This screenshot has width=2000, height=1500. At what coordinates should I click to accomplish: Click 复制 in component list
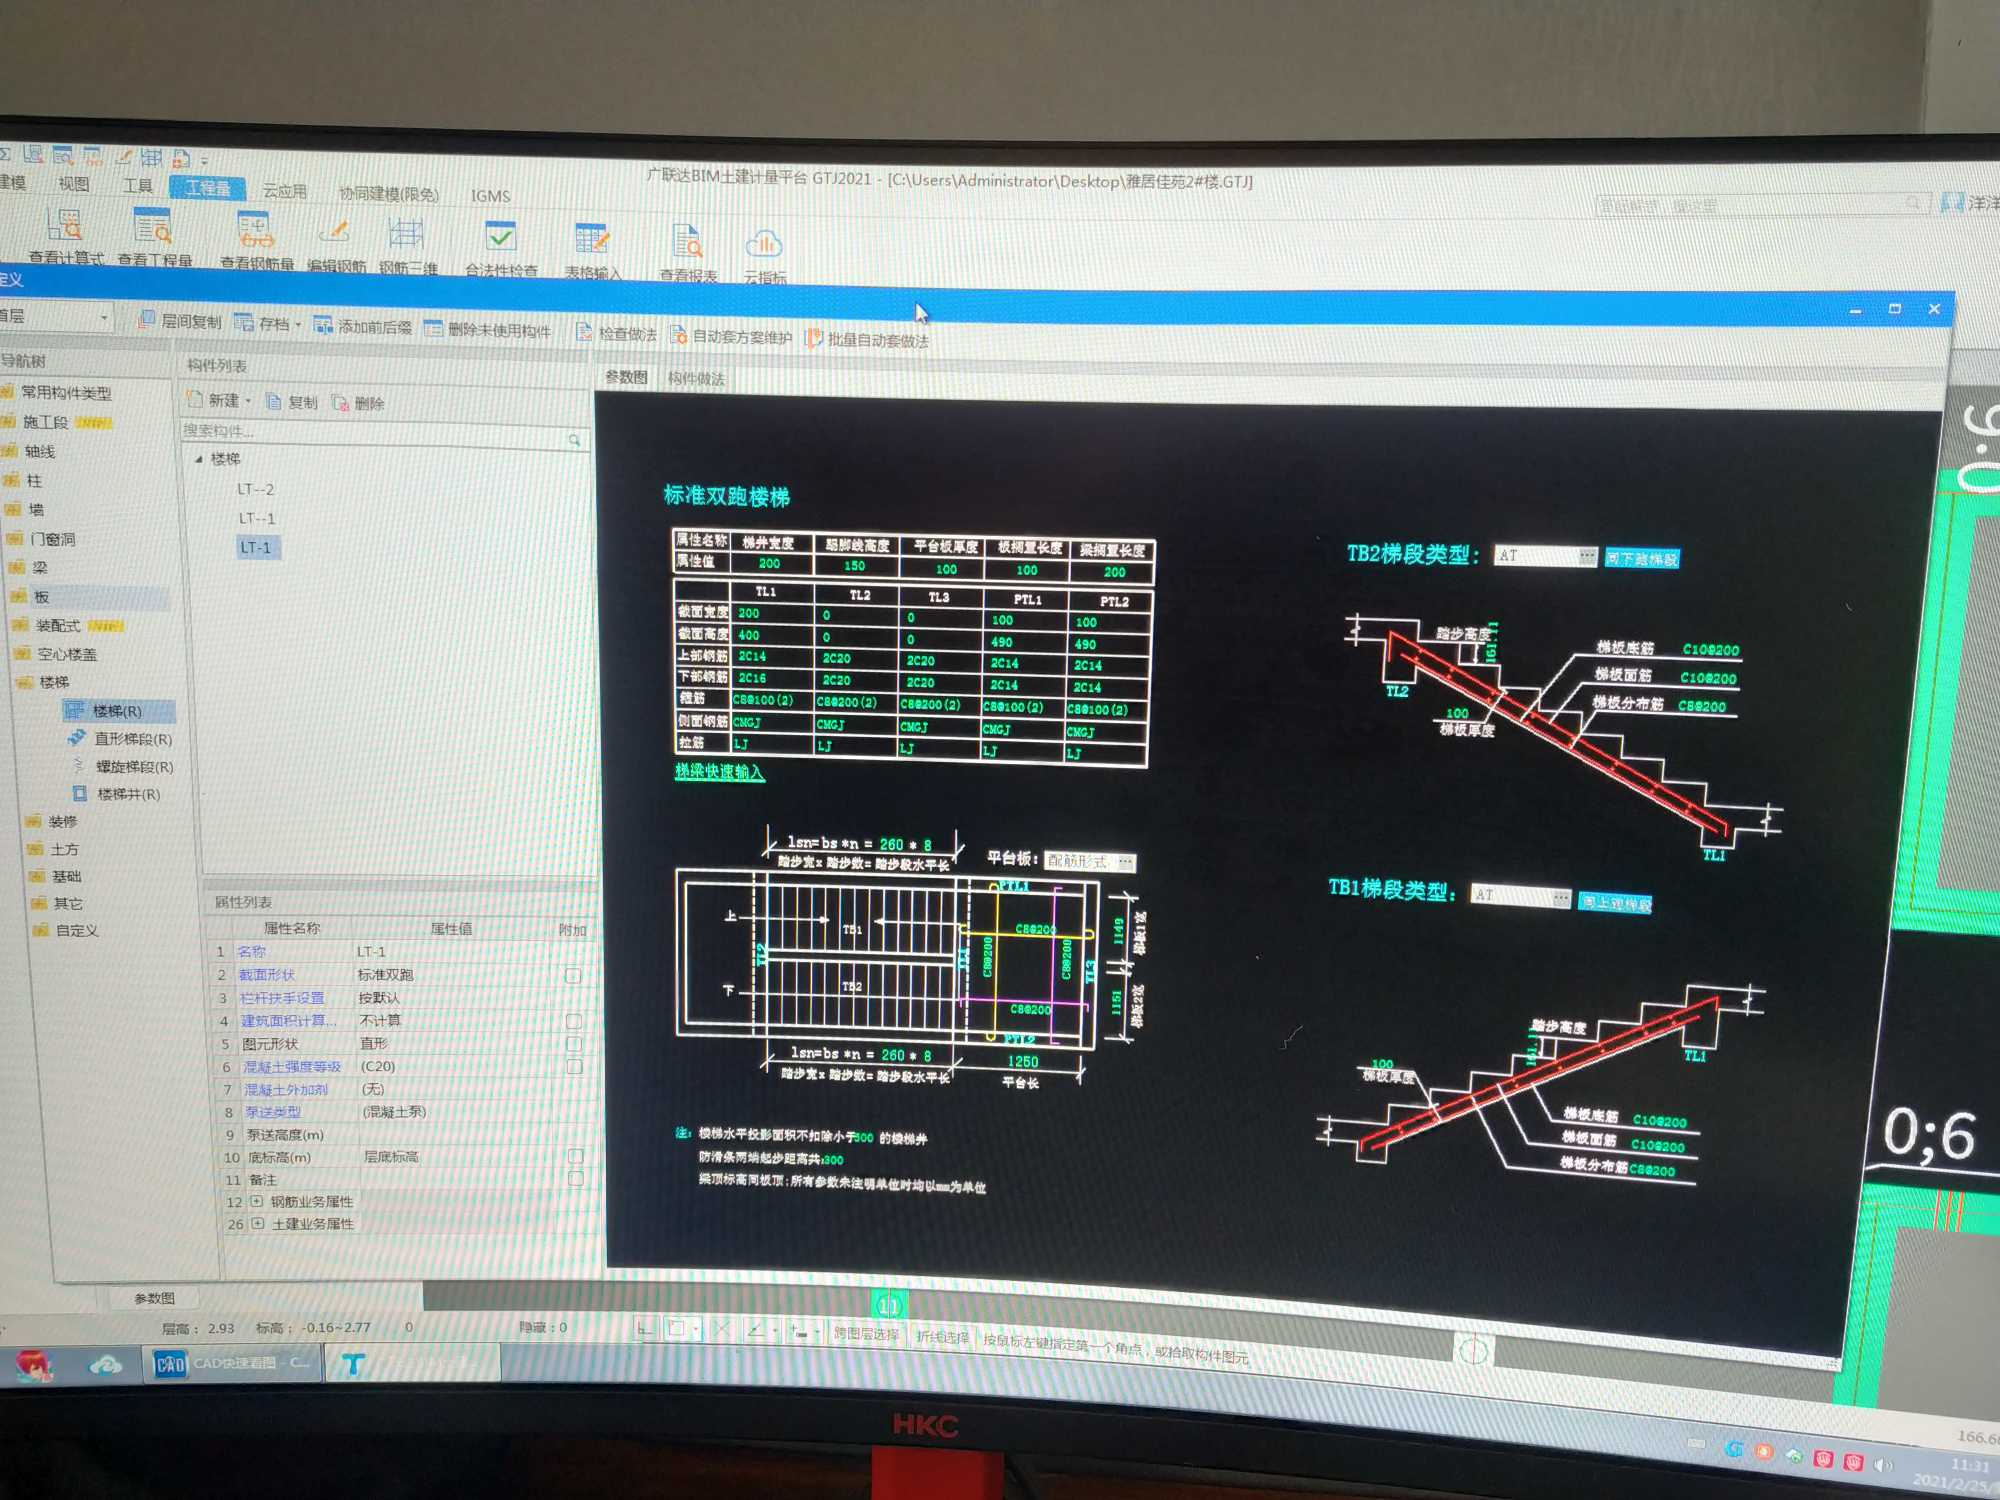pyautogui.click(x=292, y=402)
